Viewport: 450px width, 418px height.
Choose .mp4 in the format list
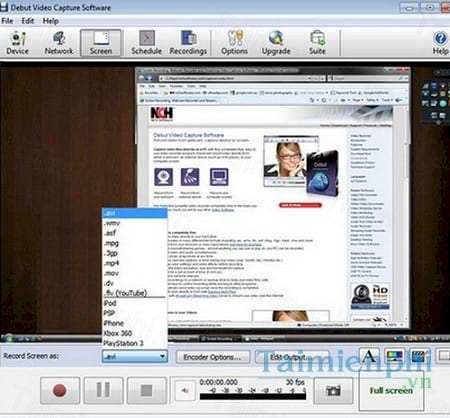134,263
